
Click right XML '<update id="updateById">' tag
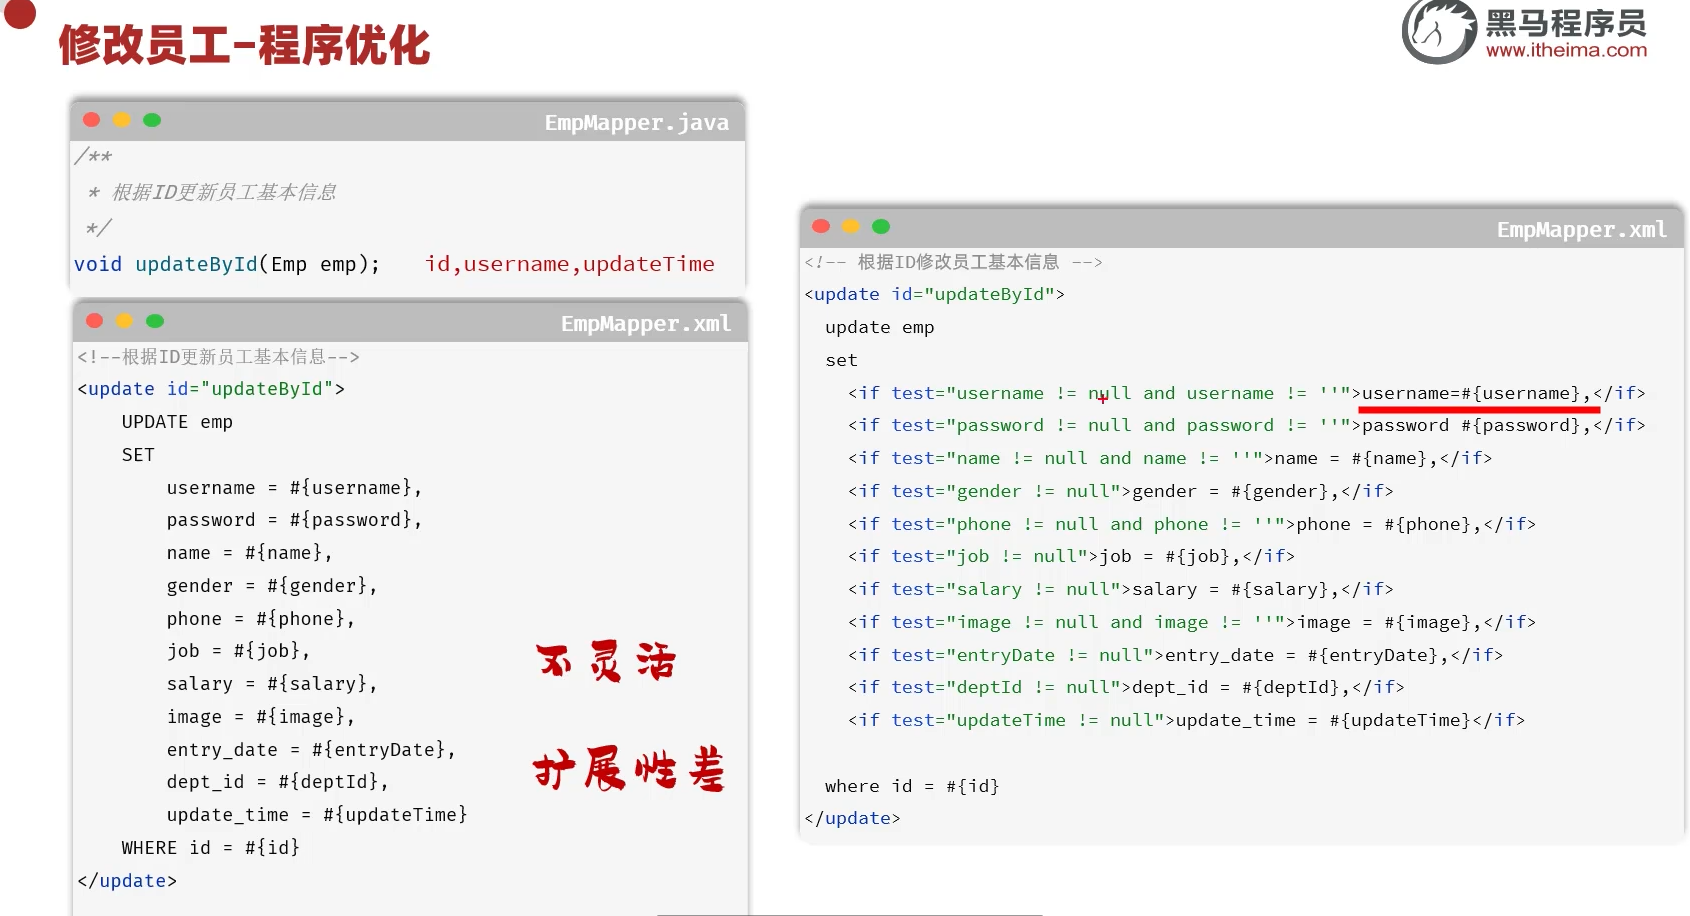(934, 294)
